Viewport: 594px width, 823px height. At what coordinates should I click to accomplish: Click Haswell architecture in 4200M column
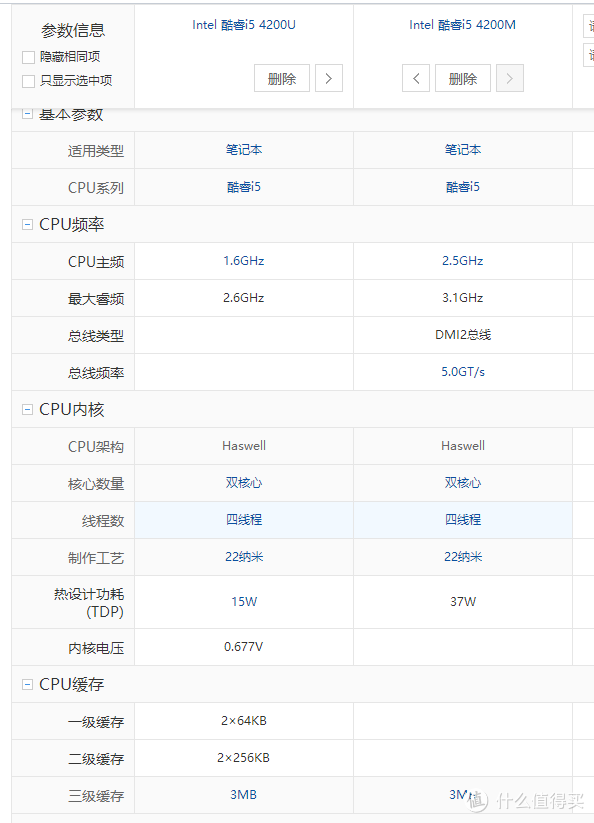click(x=463, y=446)
